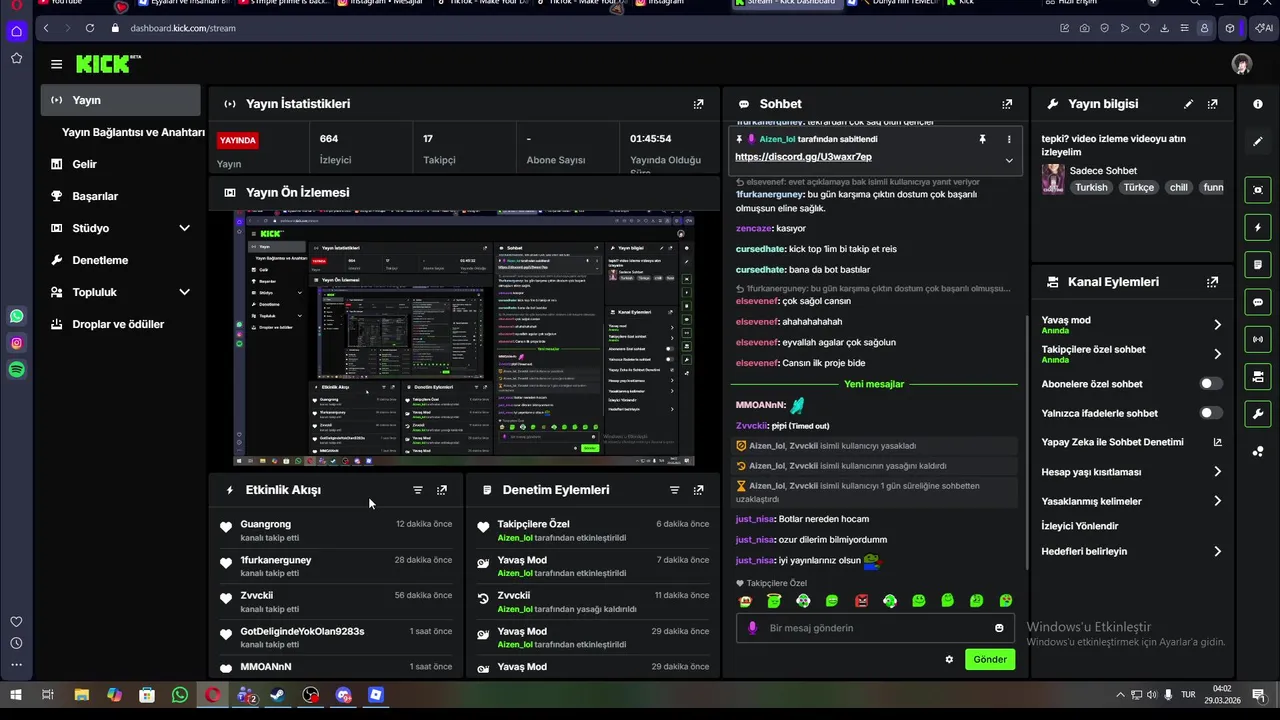Screen dimensions: 1280x720
Task: Insert the angry red emote
Action: [x=861, y=601]
